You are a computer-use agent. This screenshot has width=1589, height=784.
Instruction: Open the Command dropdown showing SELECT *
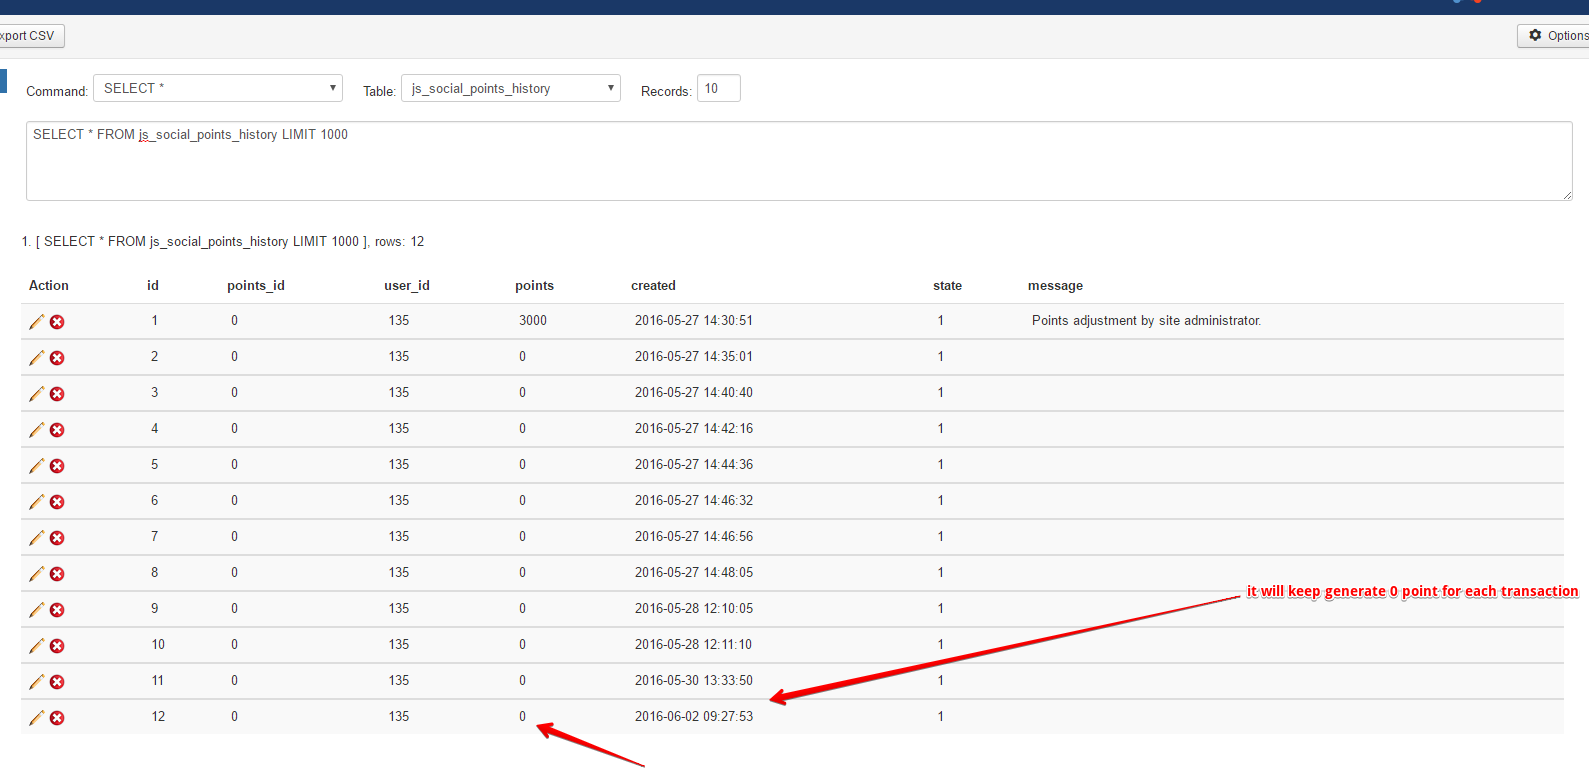[x=218, y=88]
